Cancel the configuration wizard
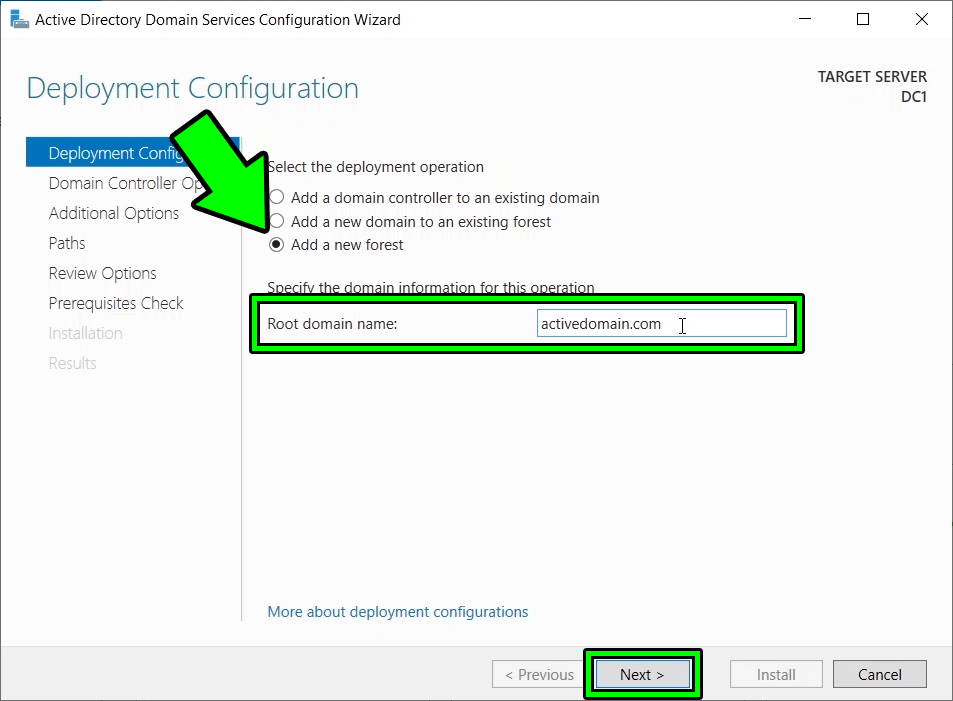The image size is (953, 701). click(878, 674)
